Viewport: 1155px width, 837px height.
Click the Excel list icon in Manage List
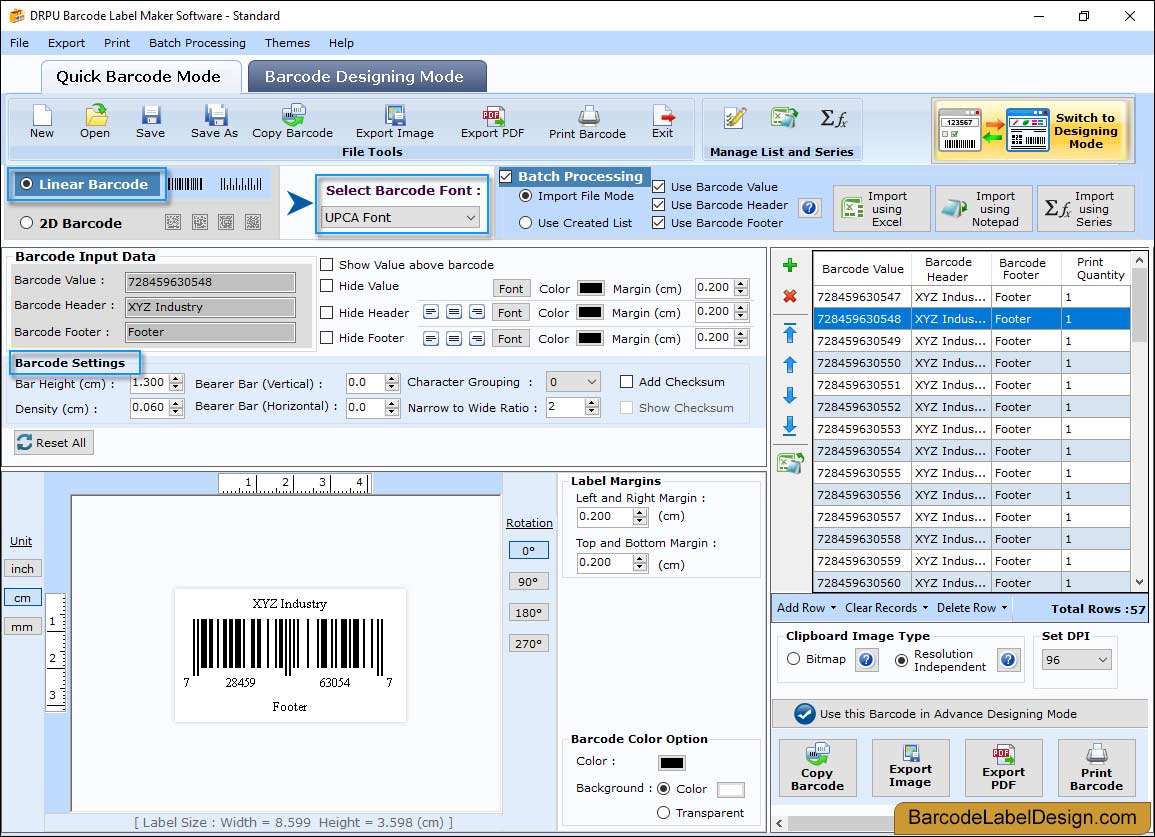coord(784,118)
